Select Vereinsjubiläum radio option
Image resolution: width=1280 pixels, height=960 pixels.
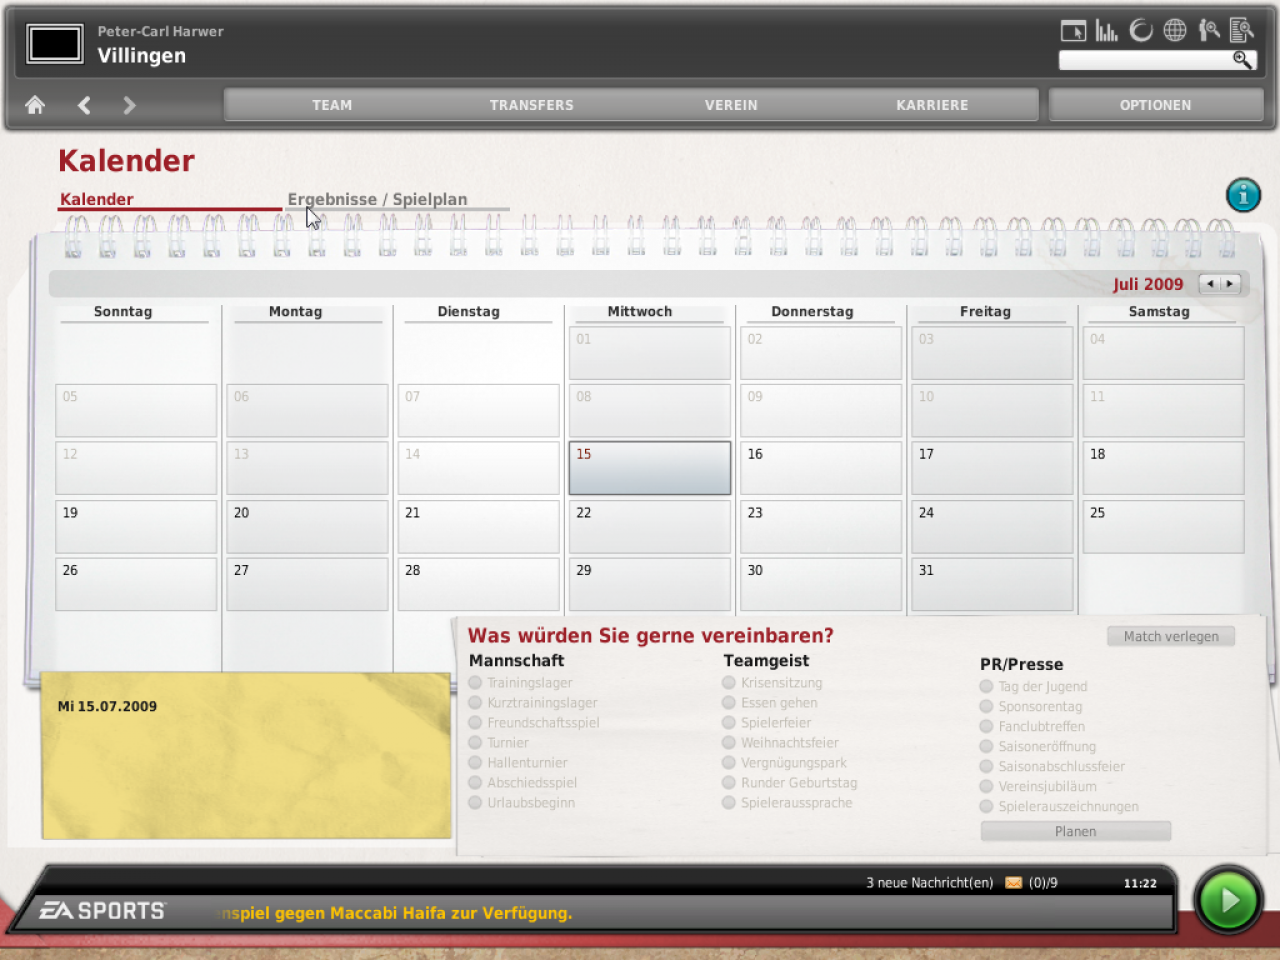pos(986,787)
